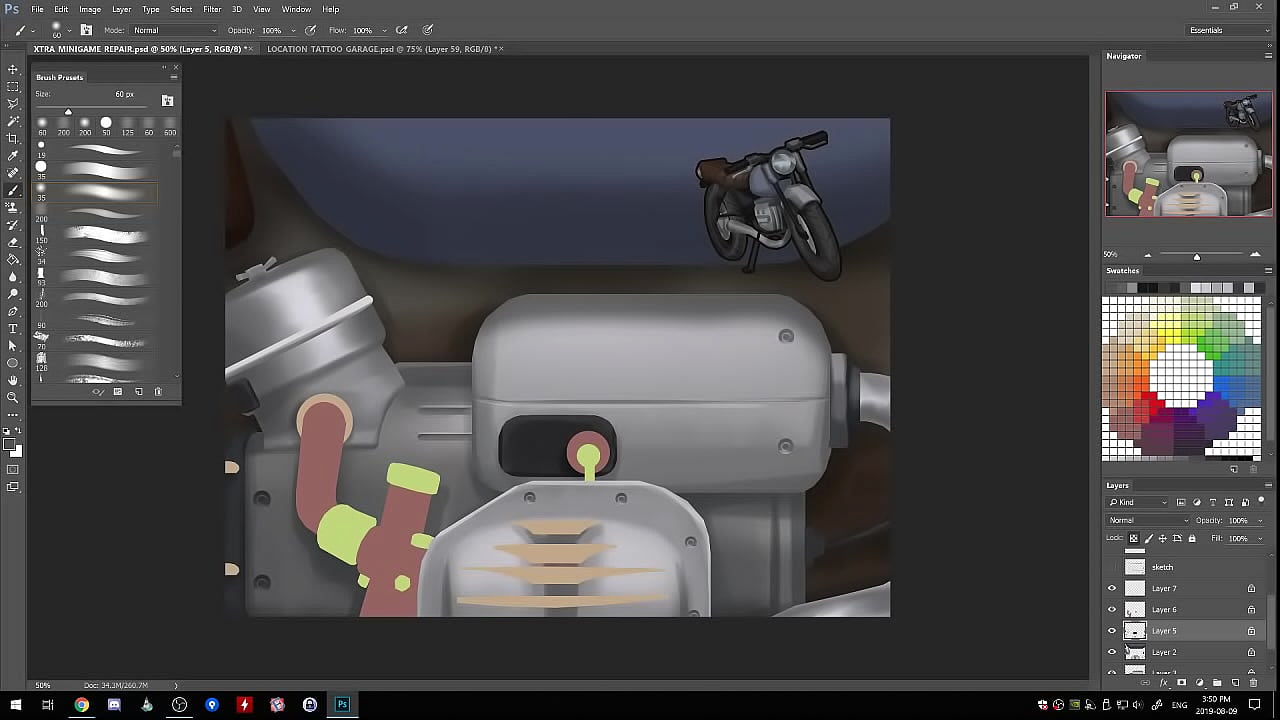The height and width of the screenshot is (720, 1280).
Task: Open the Filter menu
Action: coord(212,9)
